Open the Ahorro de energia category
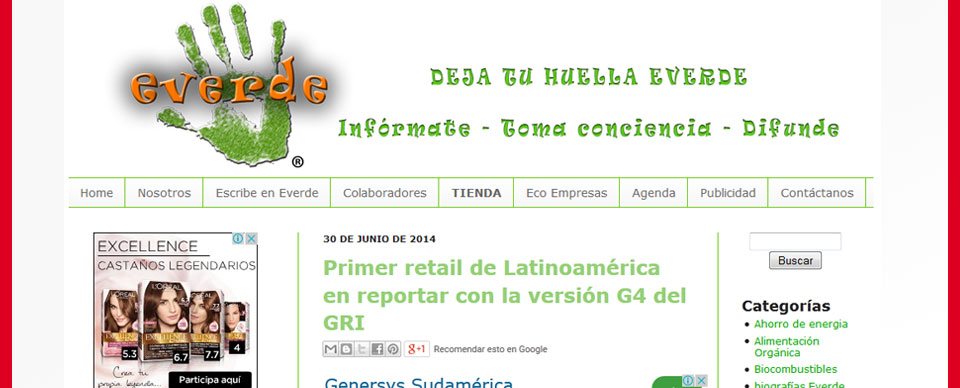Screen dimensions: 960x388 tap(801, 324)
